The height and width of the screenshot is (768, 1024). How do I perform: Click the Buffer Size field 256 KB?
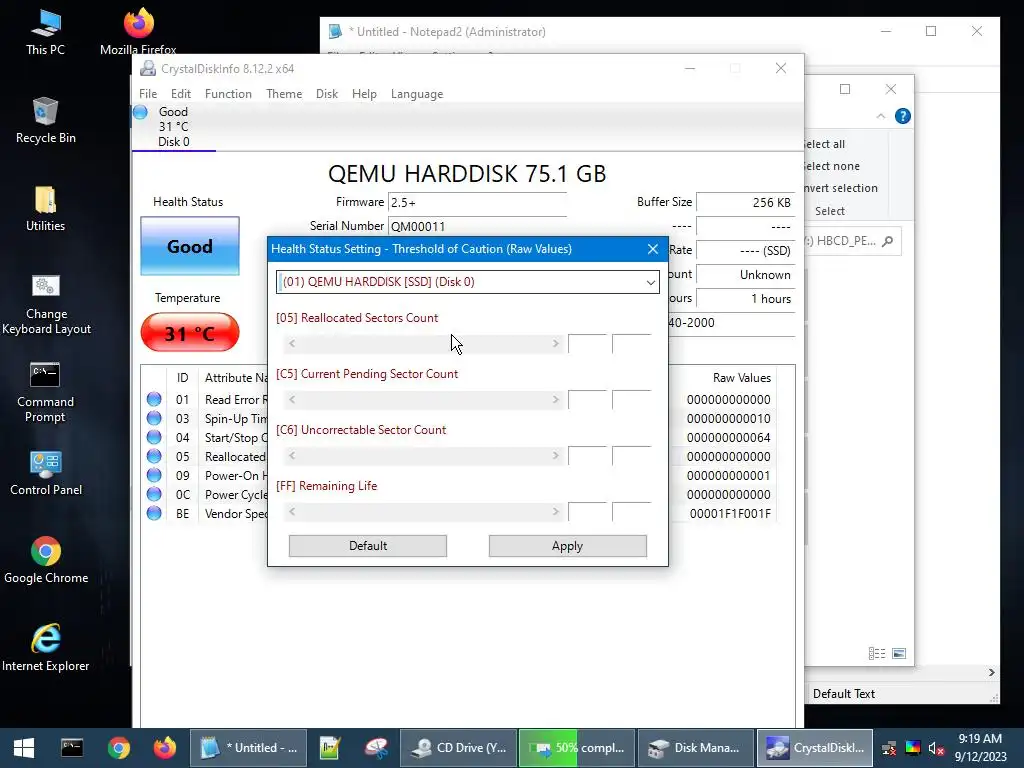(x=745, y=202)
